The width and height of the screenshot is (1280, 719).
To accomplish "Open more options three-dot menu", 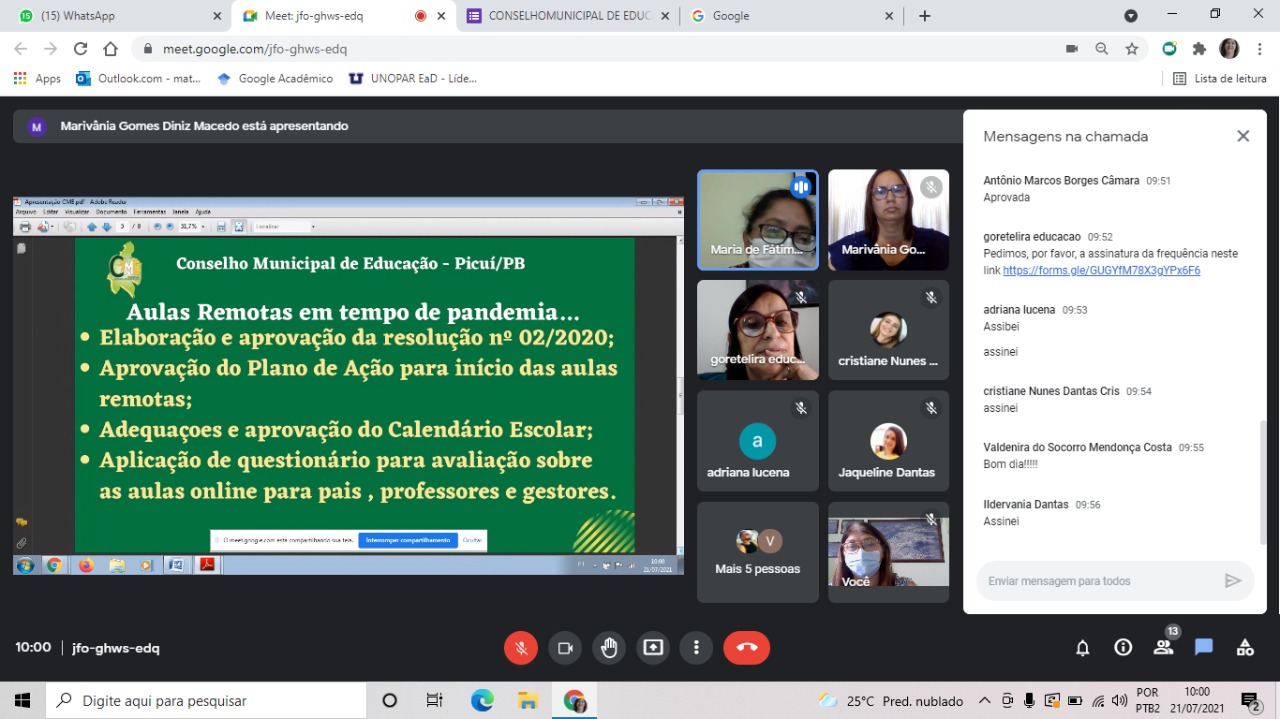I will coord(696,648).
